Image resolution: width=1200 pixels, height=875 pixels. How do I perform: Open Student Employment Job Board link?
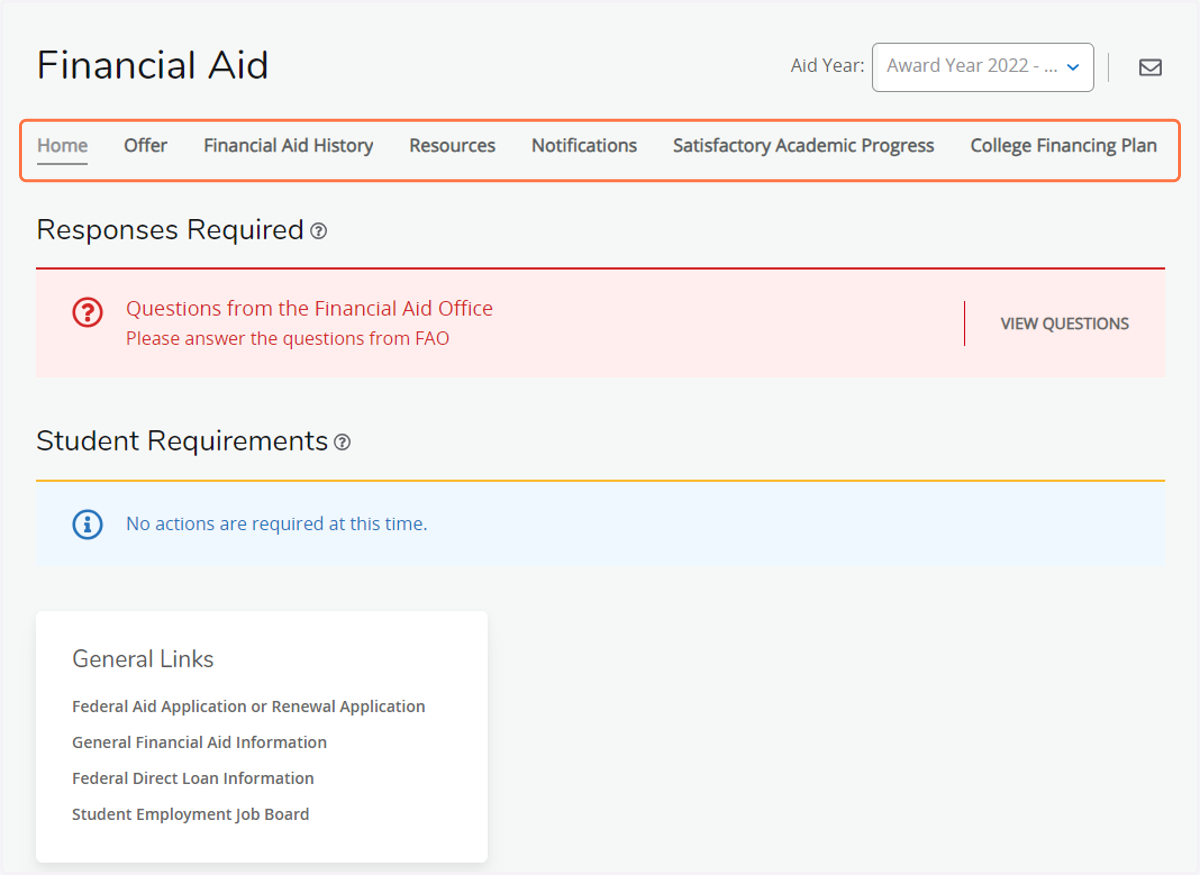tap(190, 814)
